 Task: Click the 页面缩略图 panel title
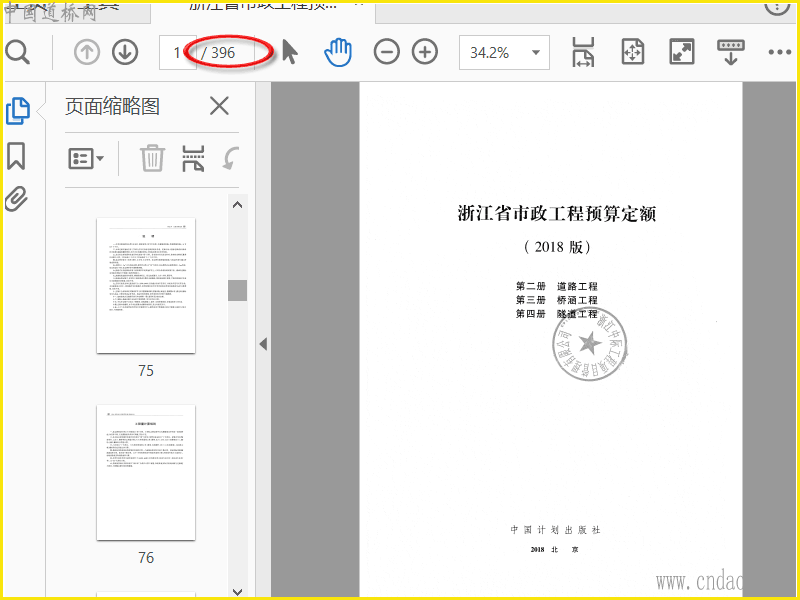click(x=112, y=106)
